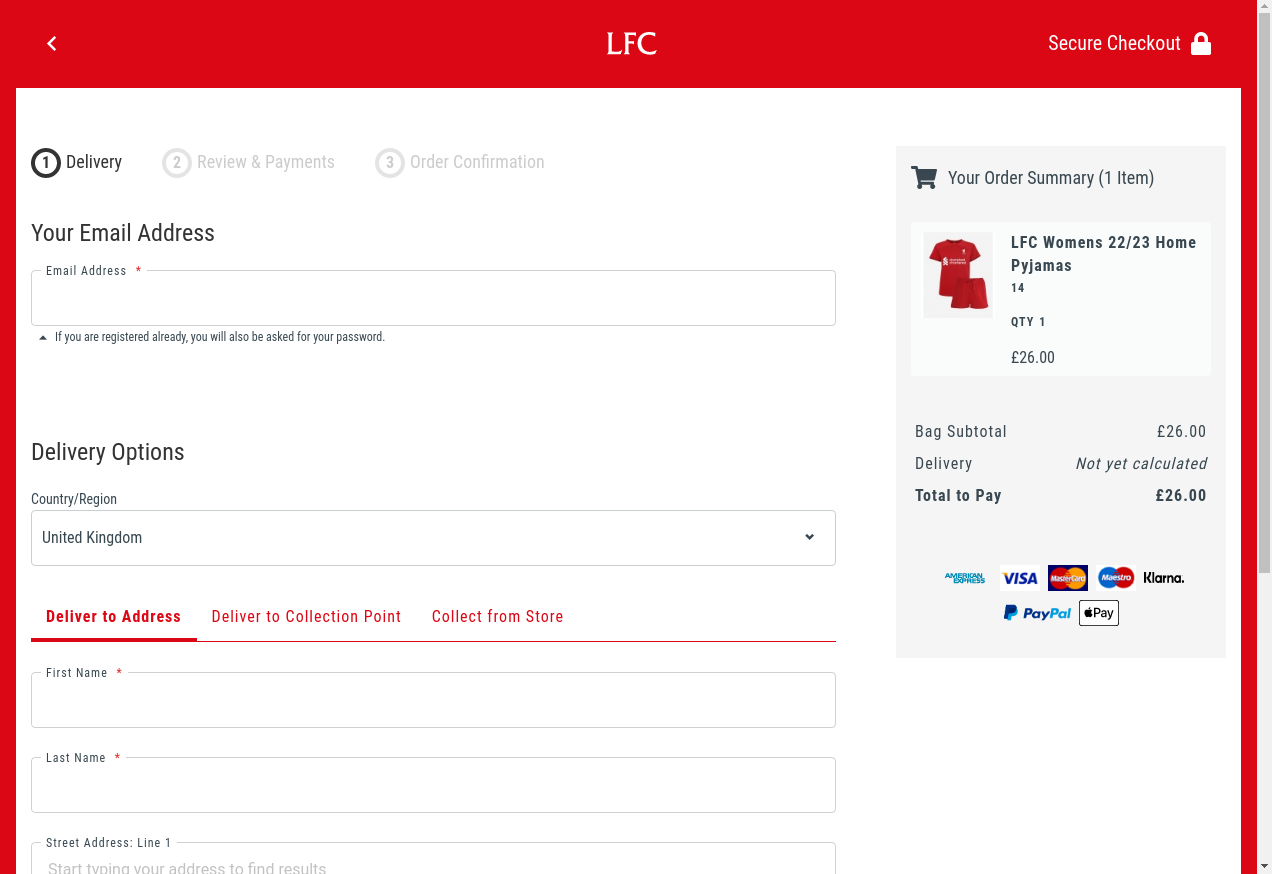This screenshot has width=1272, height=874.
Task: Click the LFC Womens 22/23 Home Pyjamas title
Action: [x=1103, y=254]
